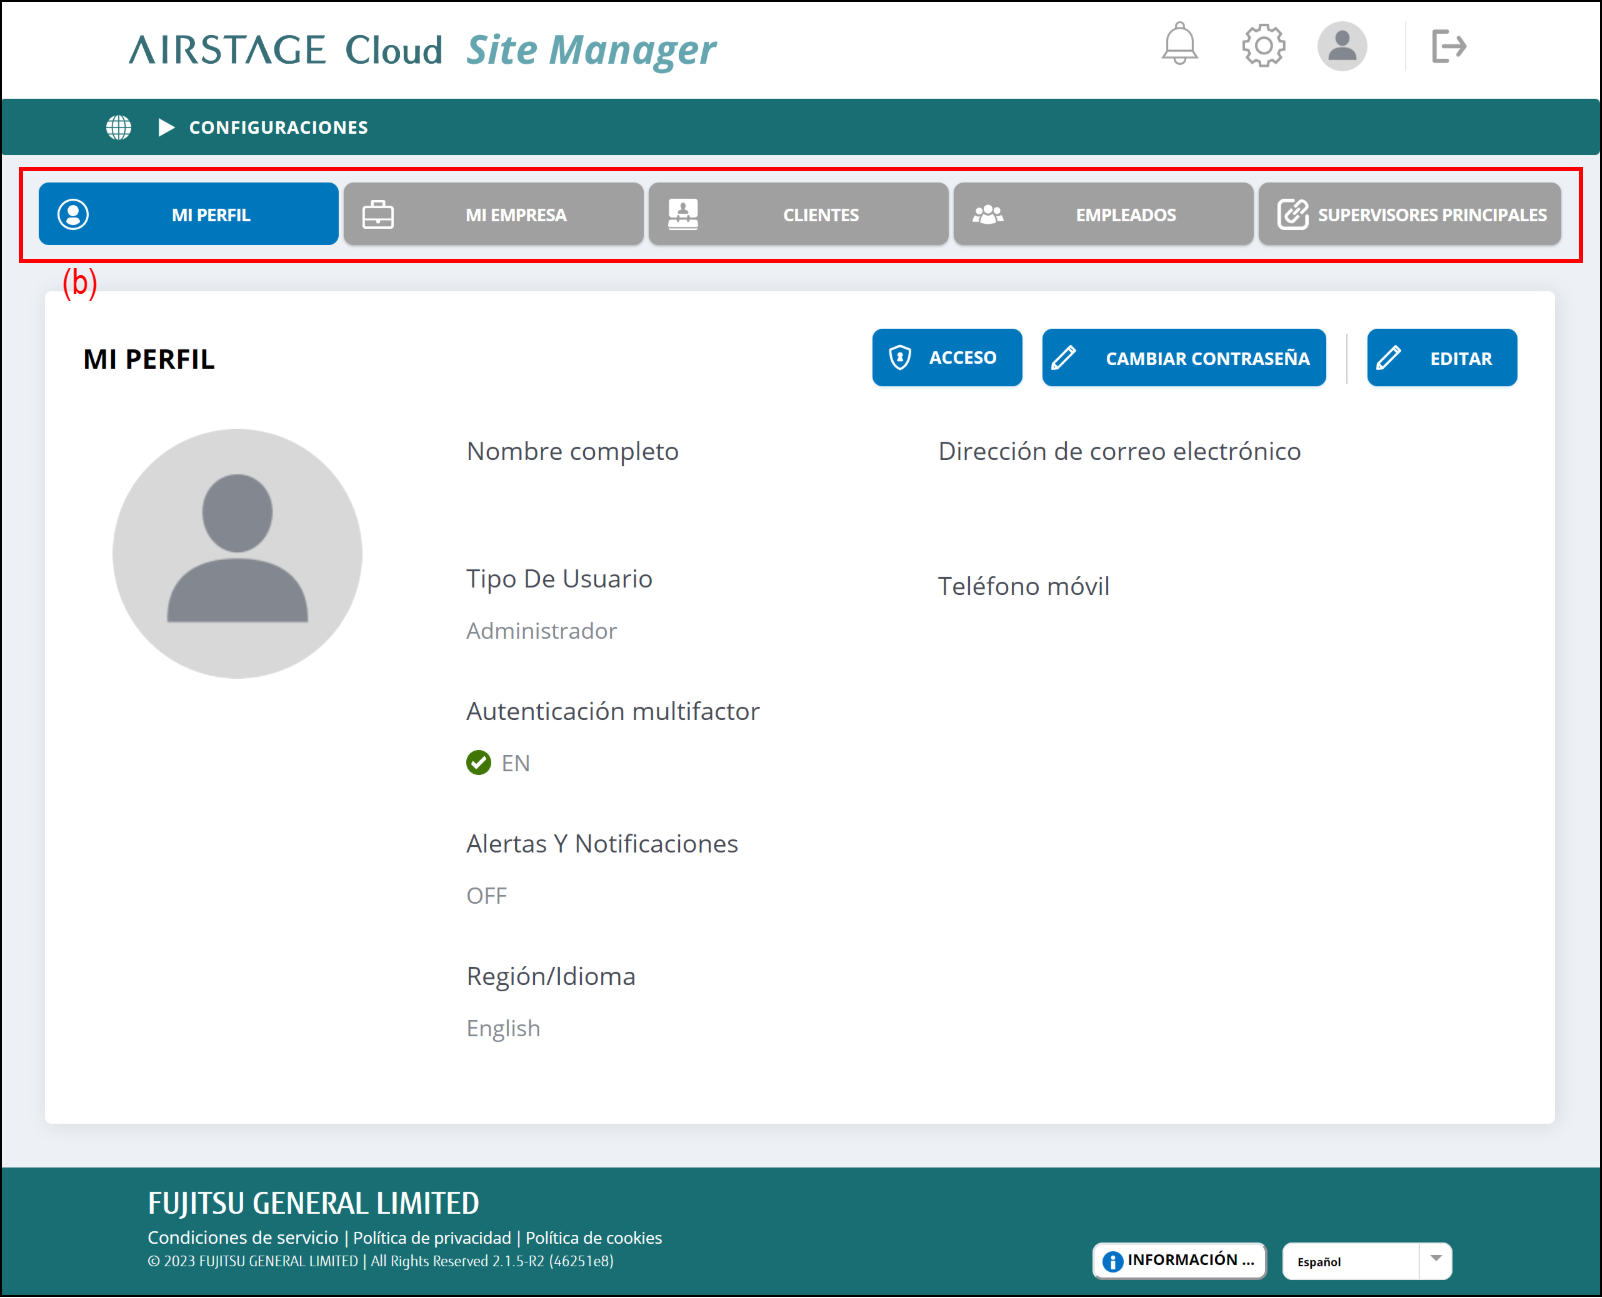Image resolution: width=1602 pixels, height=1298 pixels.
Task: Click the briefcase icon on Mi Empresa
Action: tap(378, 215)
